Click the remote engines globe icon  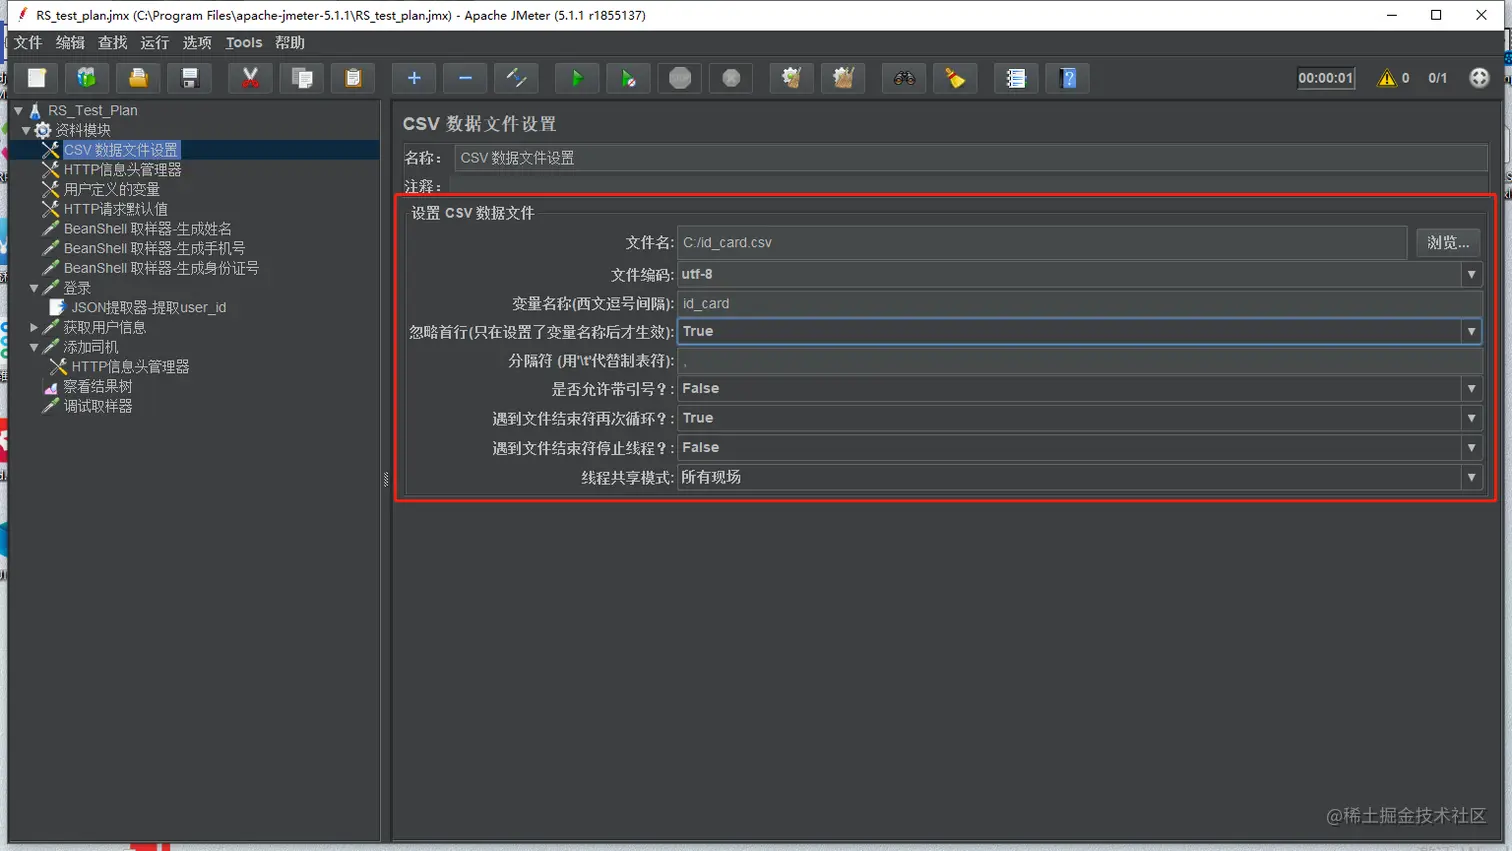[x=1479, y=78]
